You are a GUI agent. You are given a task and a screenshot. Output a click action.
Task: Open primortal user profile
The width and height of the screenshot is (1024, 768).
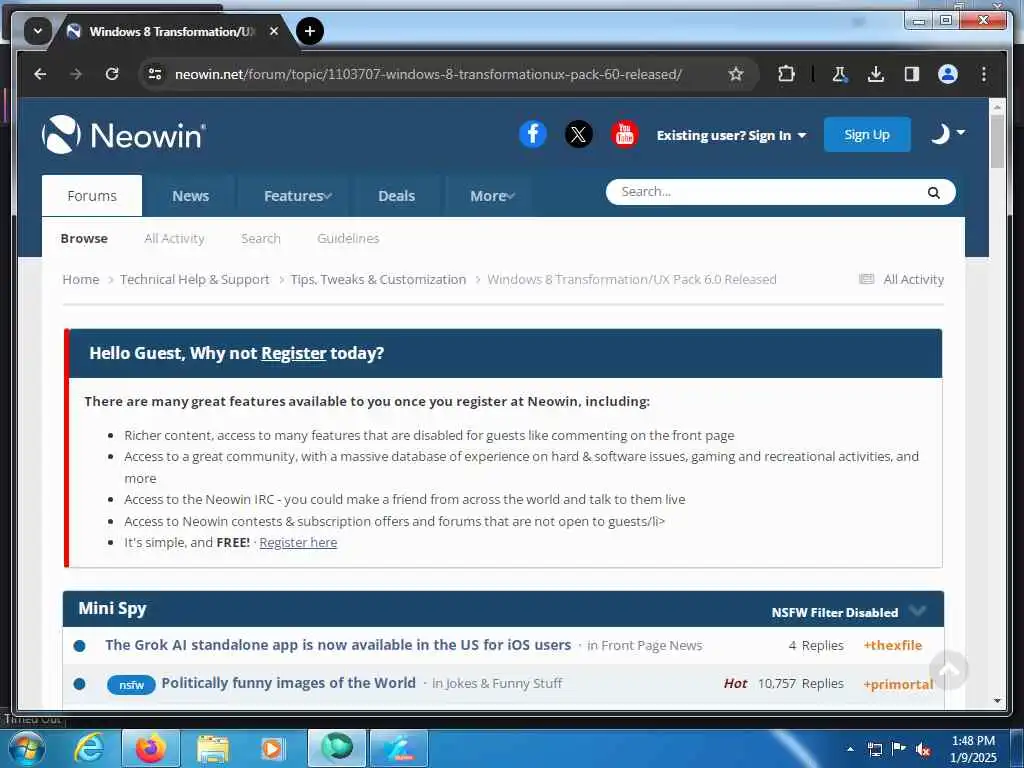[x=898, y=684]
